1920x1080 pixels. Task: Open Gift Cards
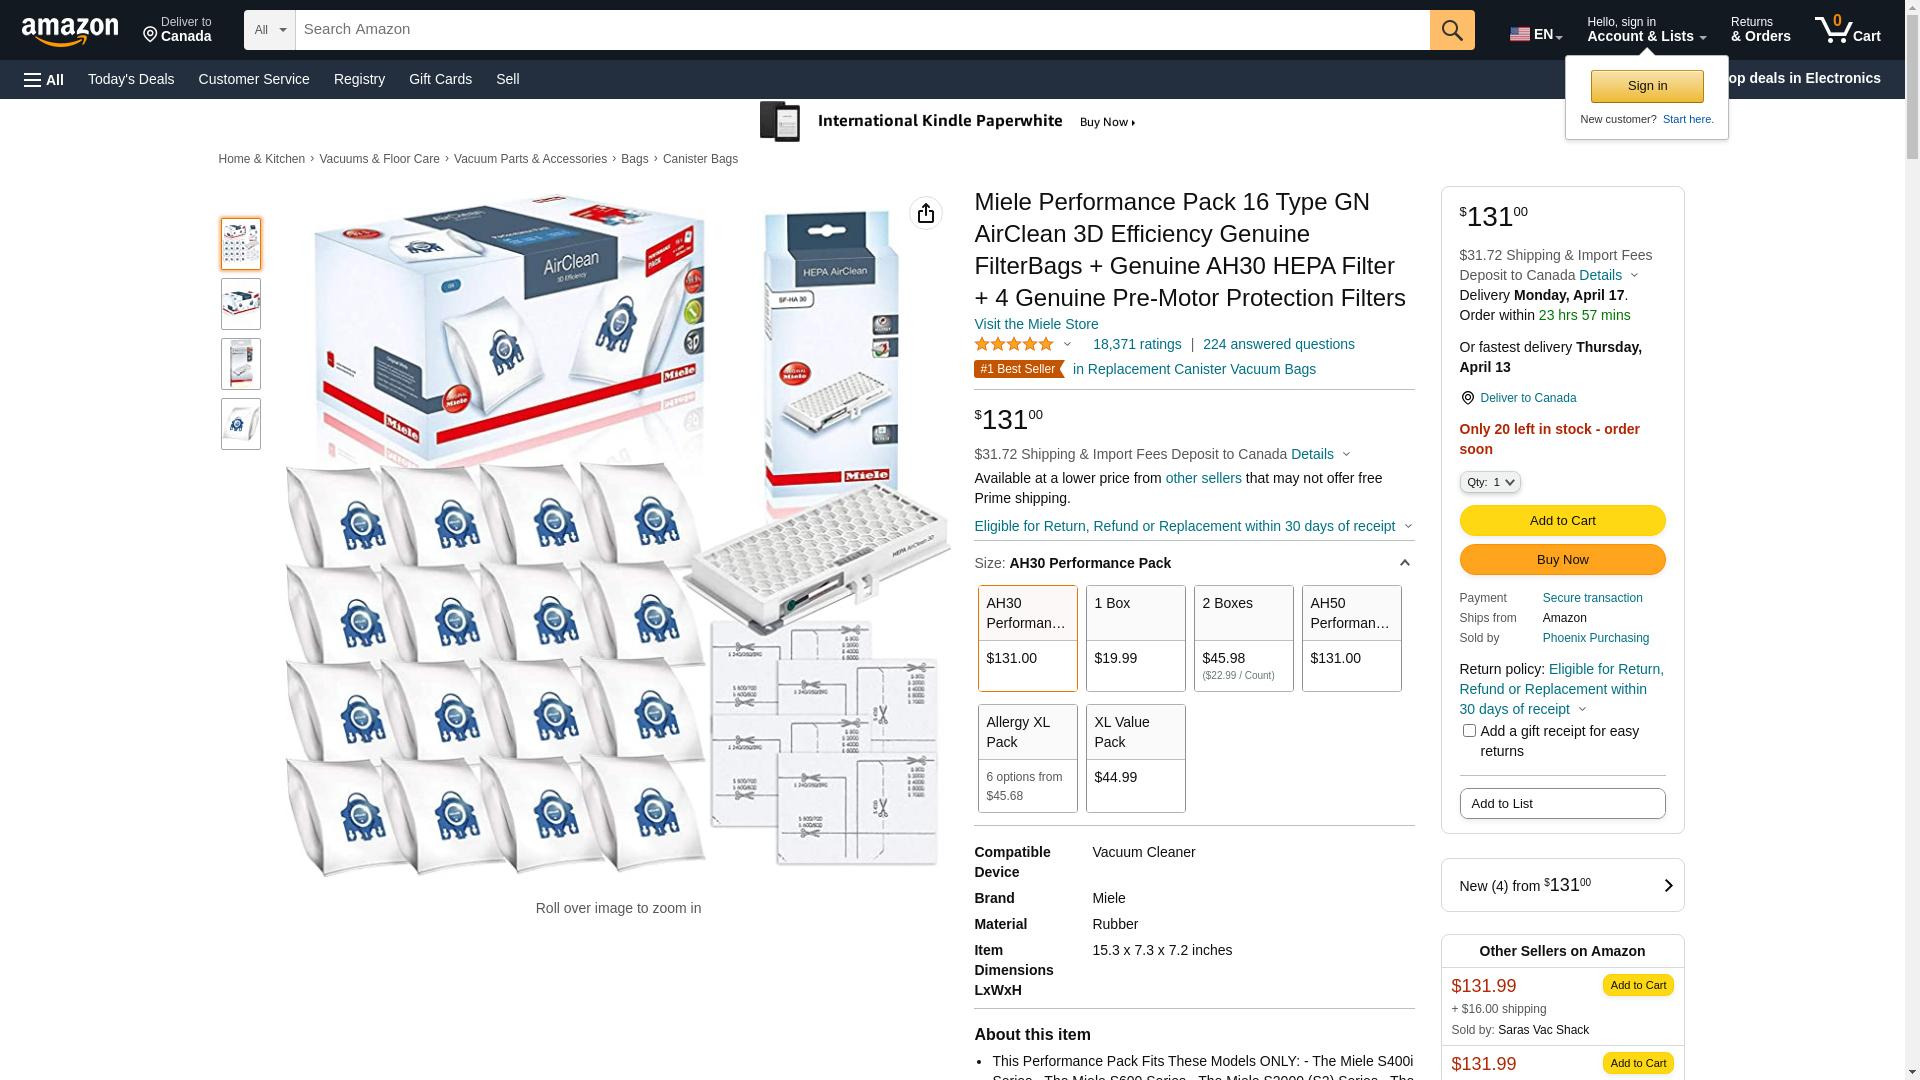(x=440, y=79)
